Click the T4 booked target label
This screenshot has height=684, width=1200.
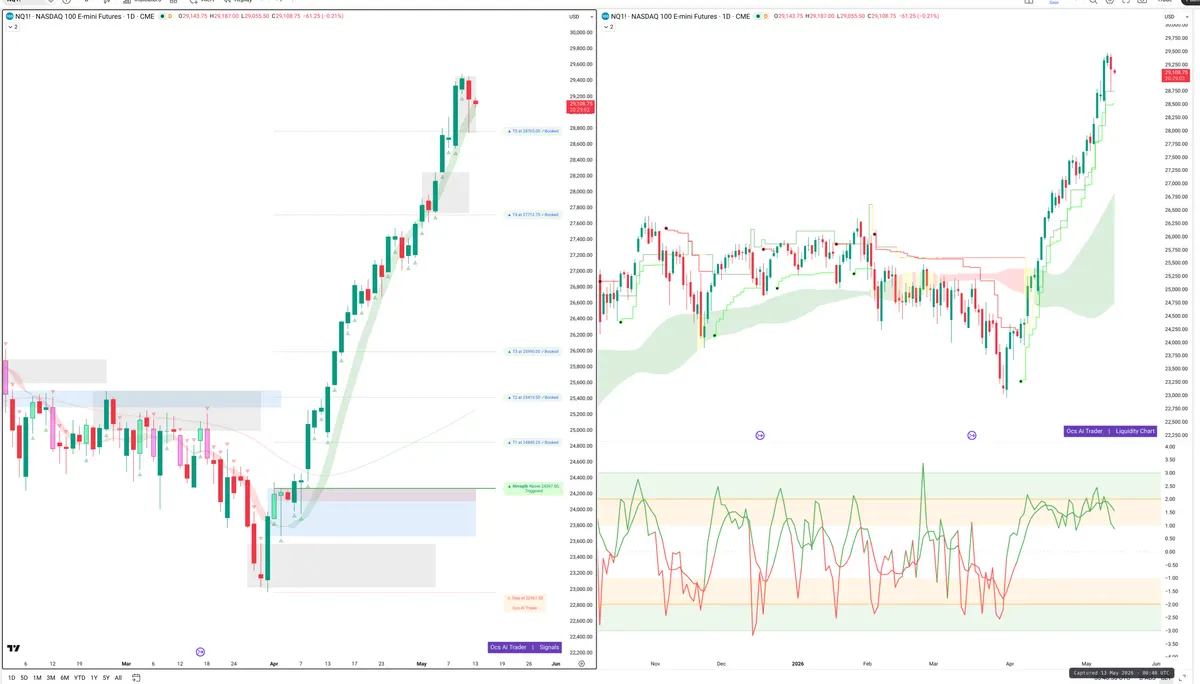point(533,214)
